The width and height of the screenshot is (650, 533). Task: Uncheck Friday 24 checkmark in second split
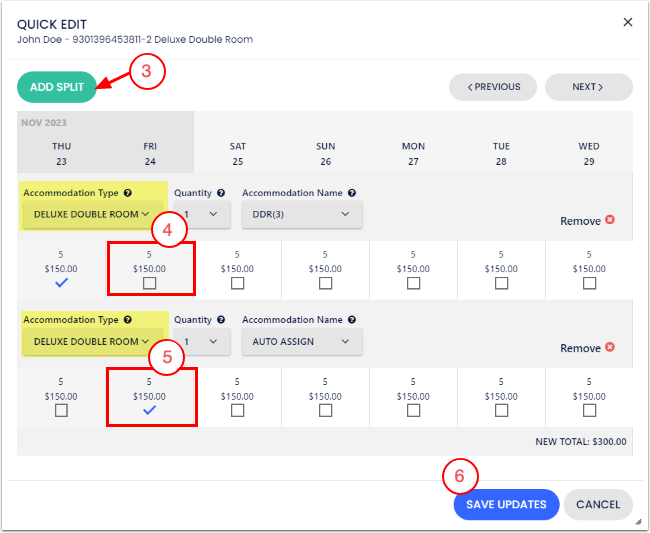[x=149, y=410]
